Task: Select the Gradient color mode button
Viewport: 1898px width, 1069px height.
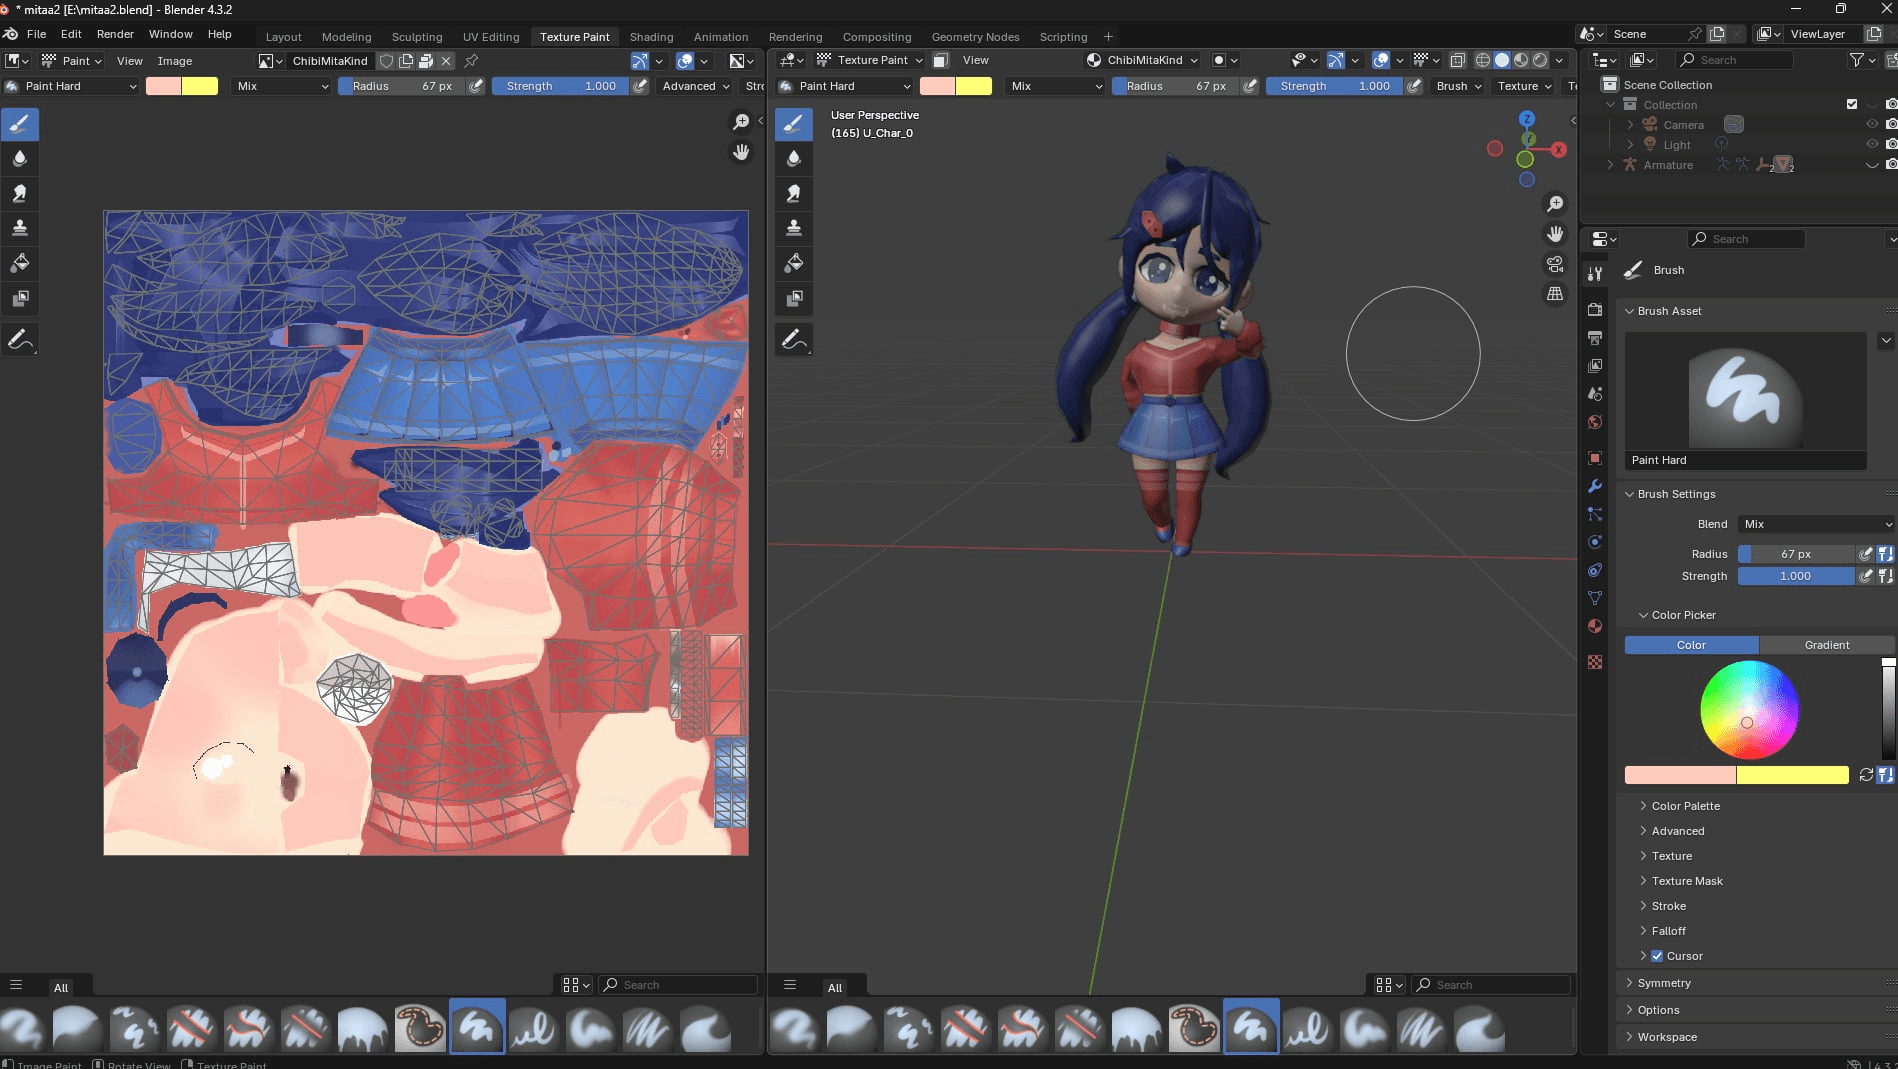Action: (1826, 645)
